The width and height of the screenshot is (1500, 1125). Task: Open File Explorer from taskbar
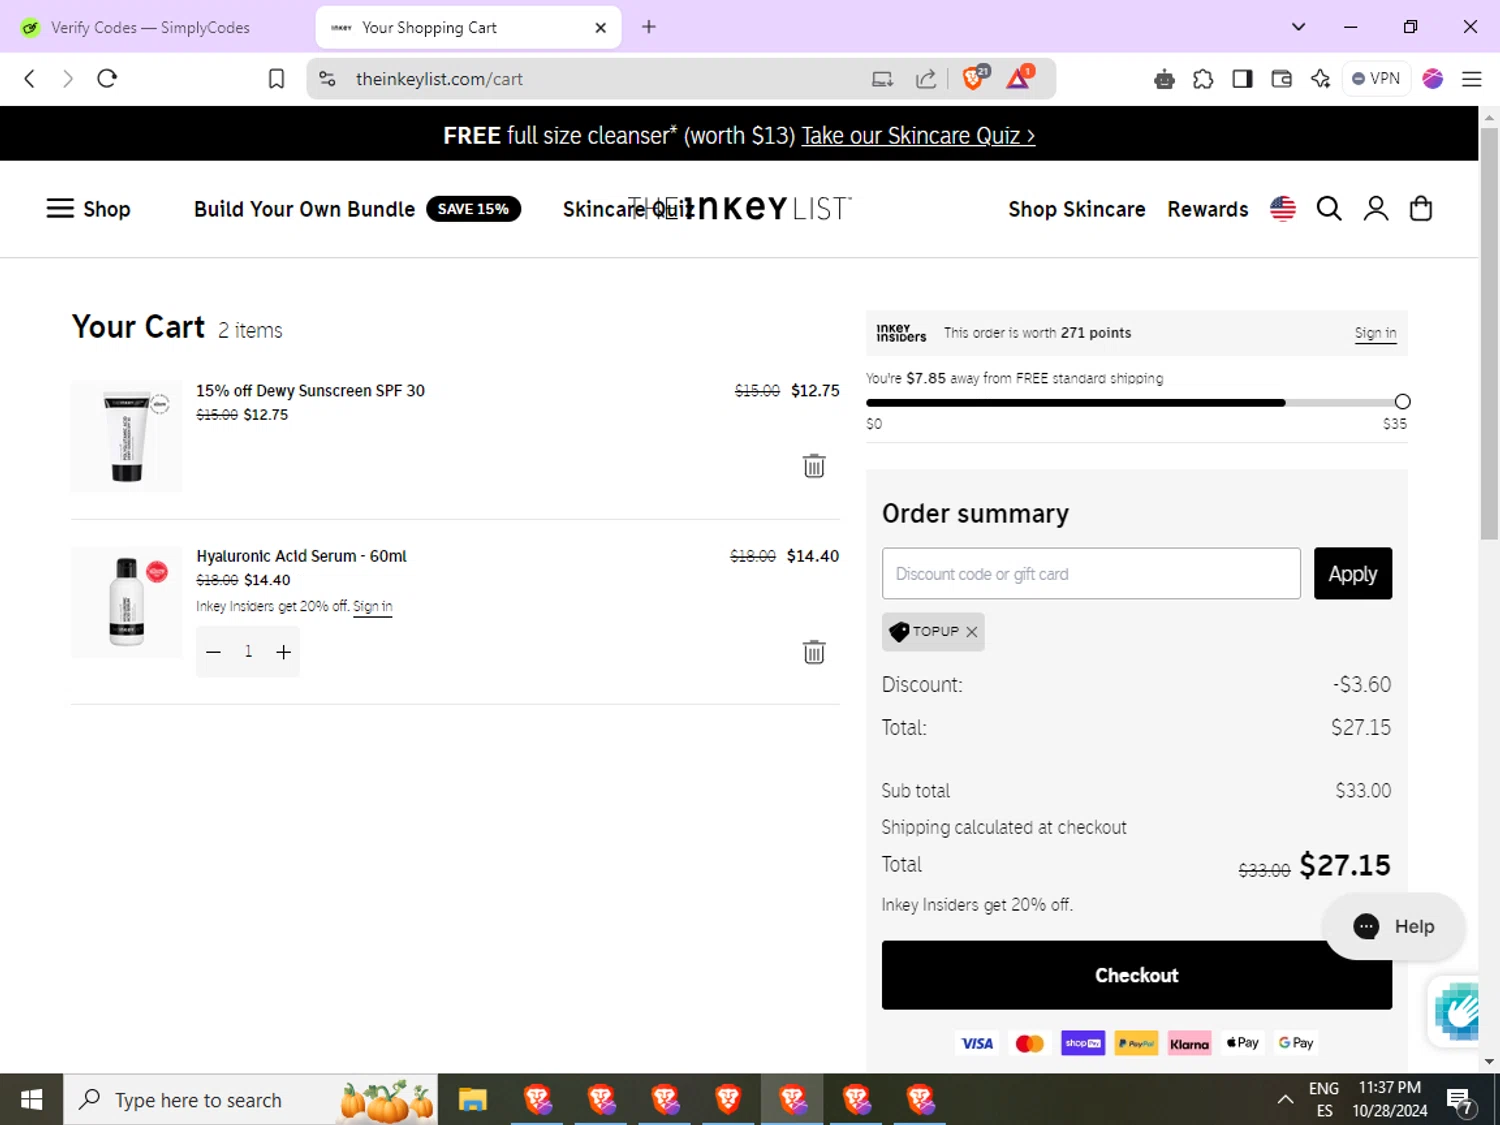click(472, 1100)
